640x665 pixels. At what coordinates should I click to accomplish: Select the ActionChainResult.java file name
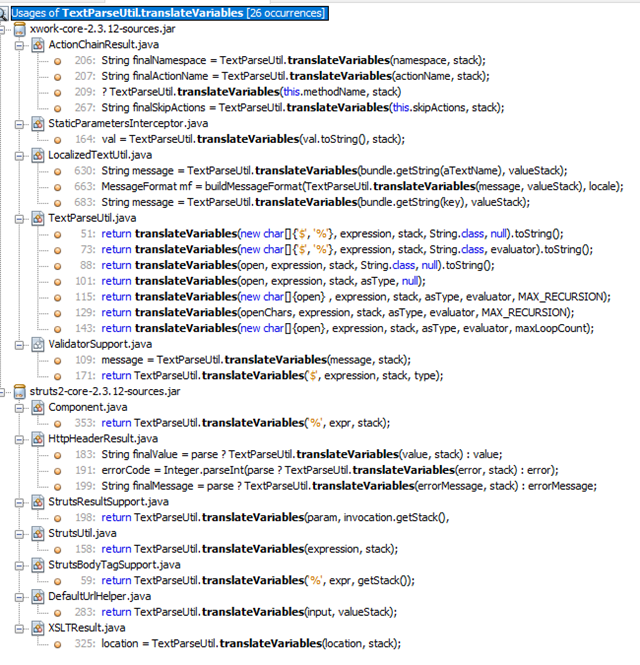pyautogui.click(x=103, y=45)
